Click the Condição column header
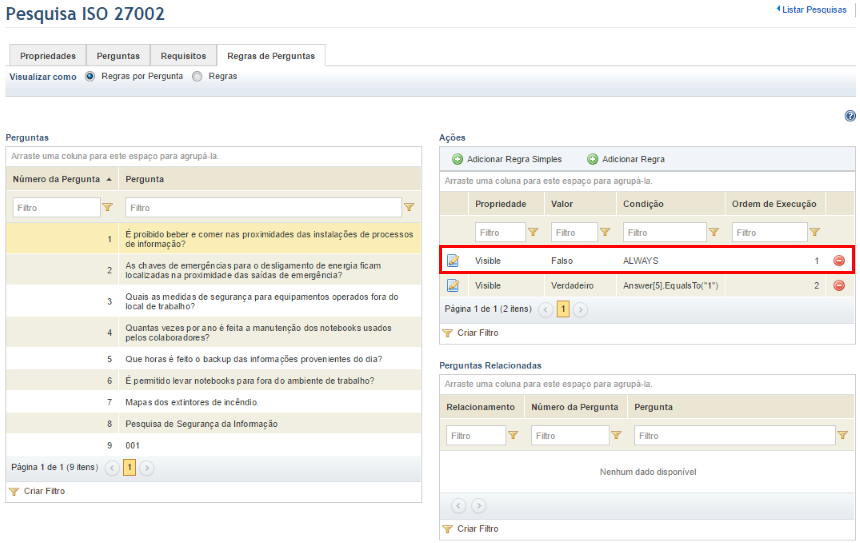860x543 pixels. (671, 203)
